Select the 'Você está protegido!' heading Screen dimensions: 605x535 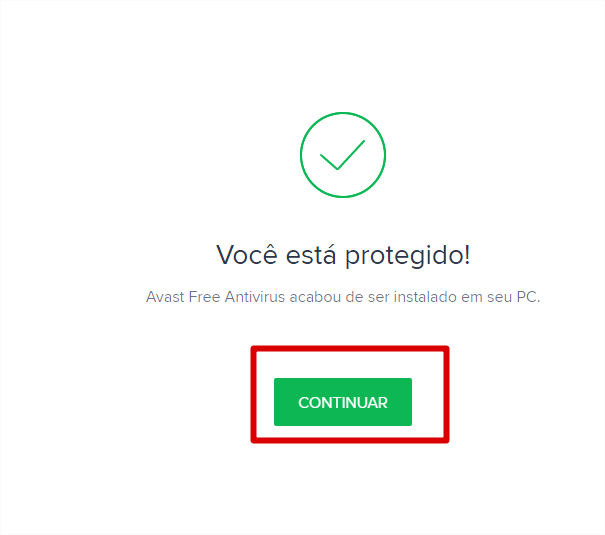pos(343,256)
